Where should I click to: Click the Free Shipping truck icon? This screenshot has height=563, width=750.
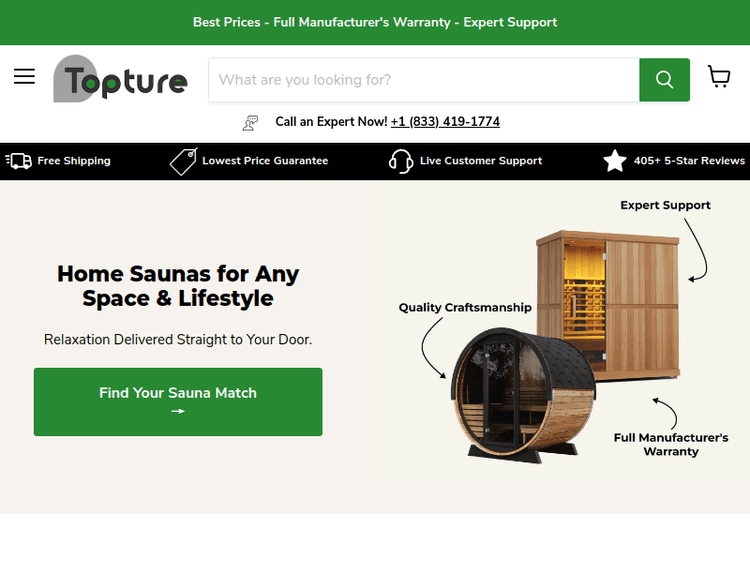coord(19,161)
